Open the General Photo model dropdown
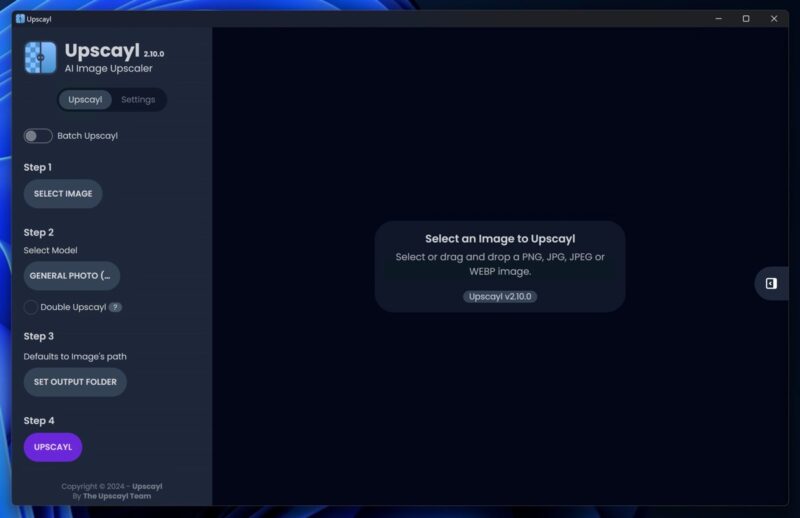The width and height of the screenshot is (800, 518). point(71,276)
